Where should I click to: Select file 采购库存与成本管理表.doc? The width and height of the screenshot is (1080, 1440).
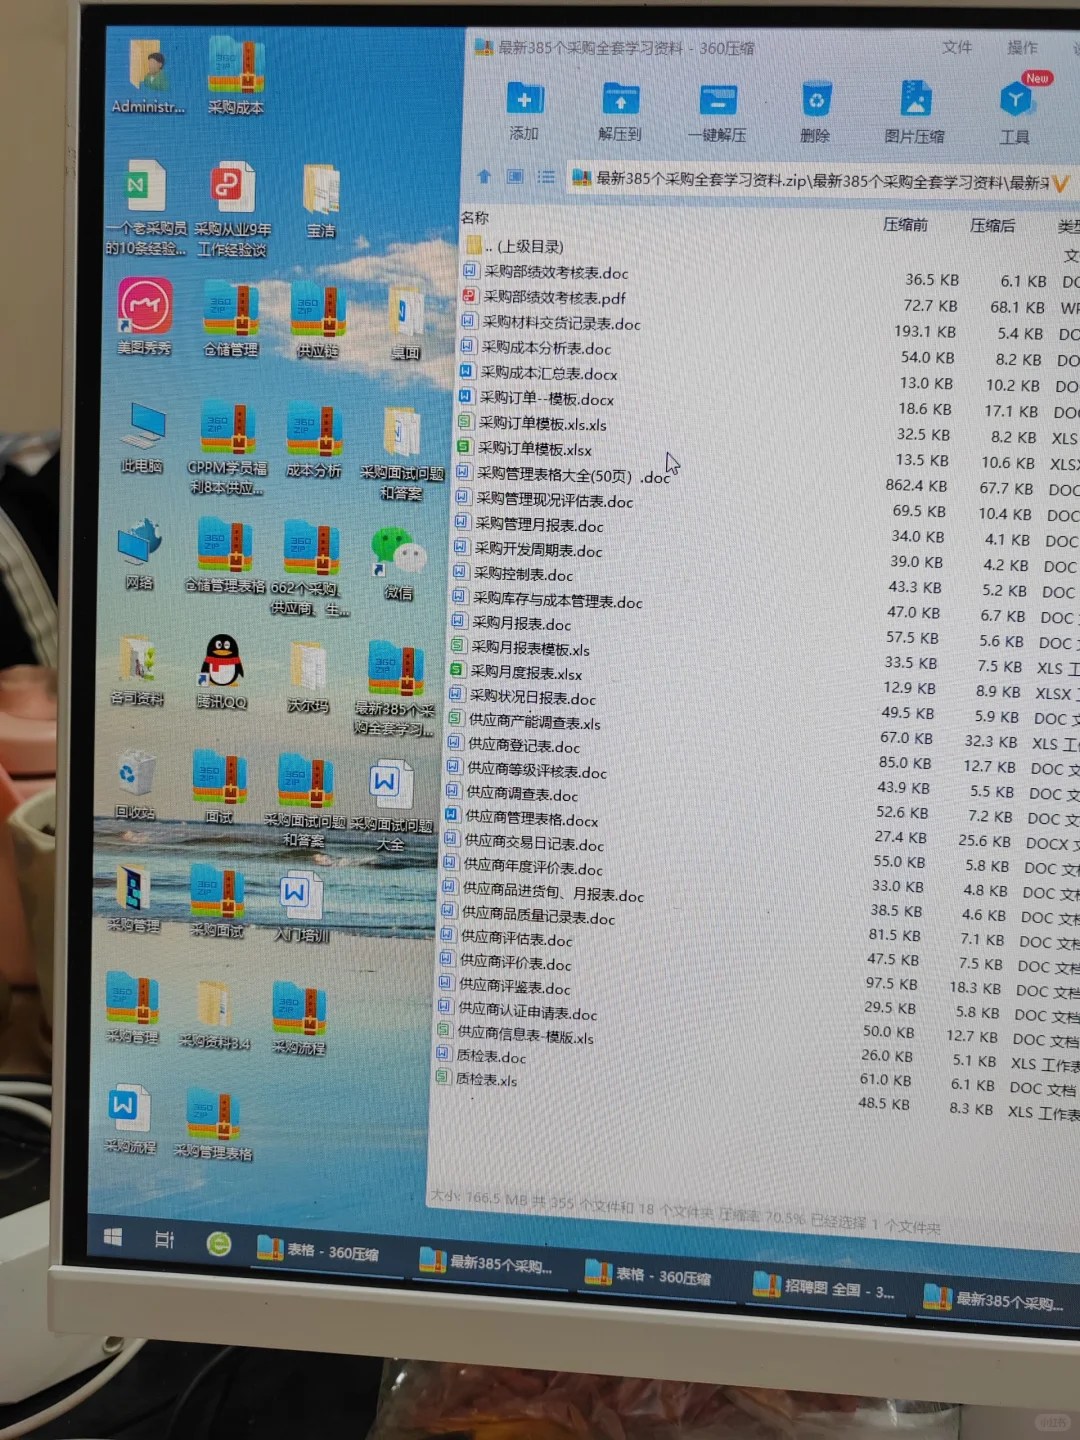click(x=547, y=599)
